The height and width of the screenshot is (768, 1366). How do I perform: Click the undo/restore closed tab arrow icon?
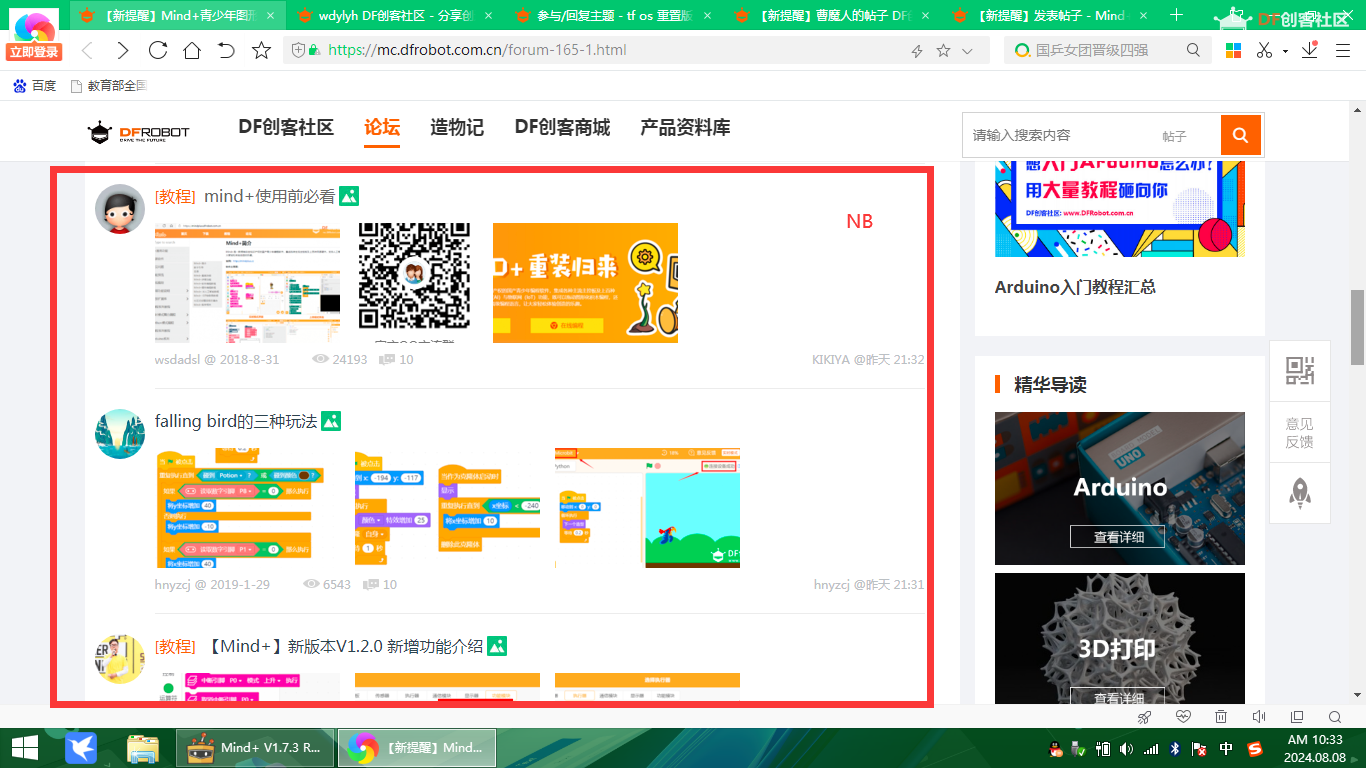pyautogui.click(x=226, y=50)
